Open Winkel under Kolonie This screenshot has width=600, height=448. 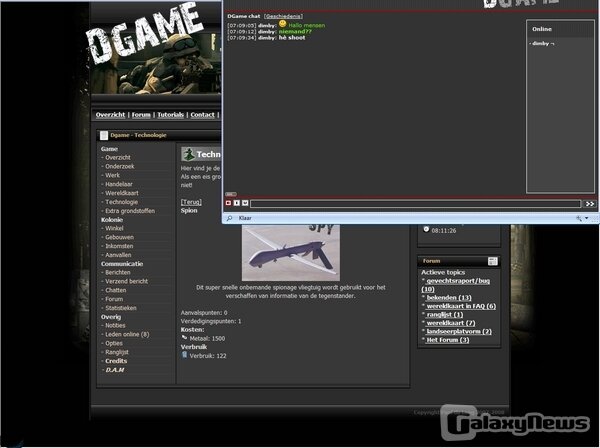(114, 228)
